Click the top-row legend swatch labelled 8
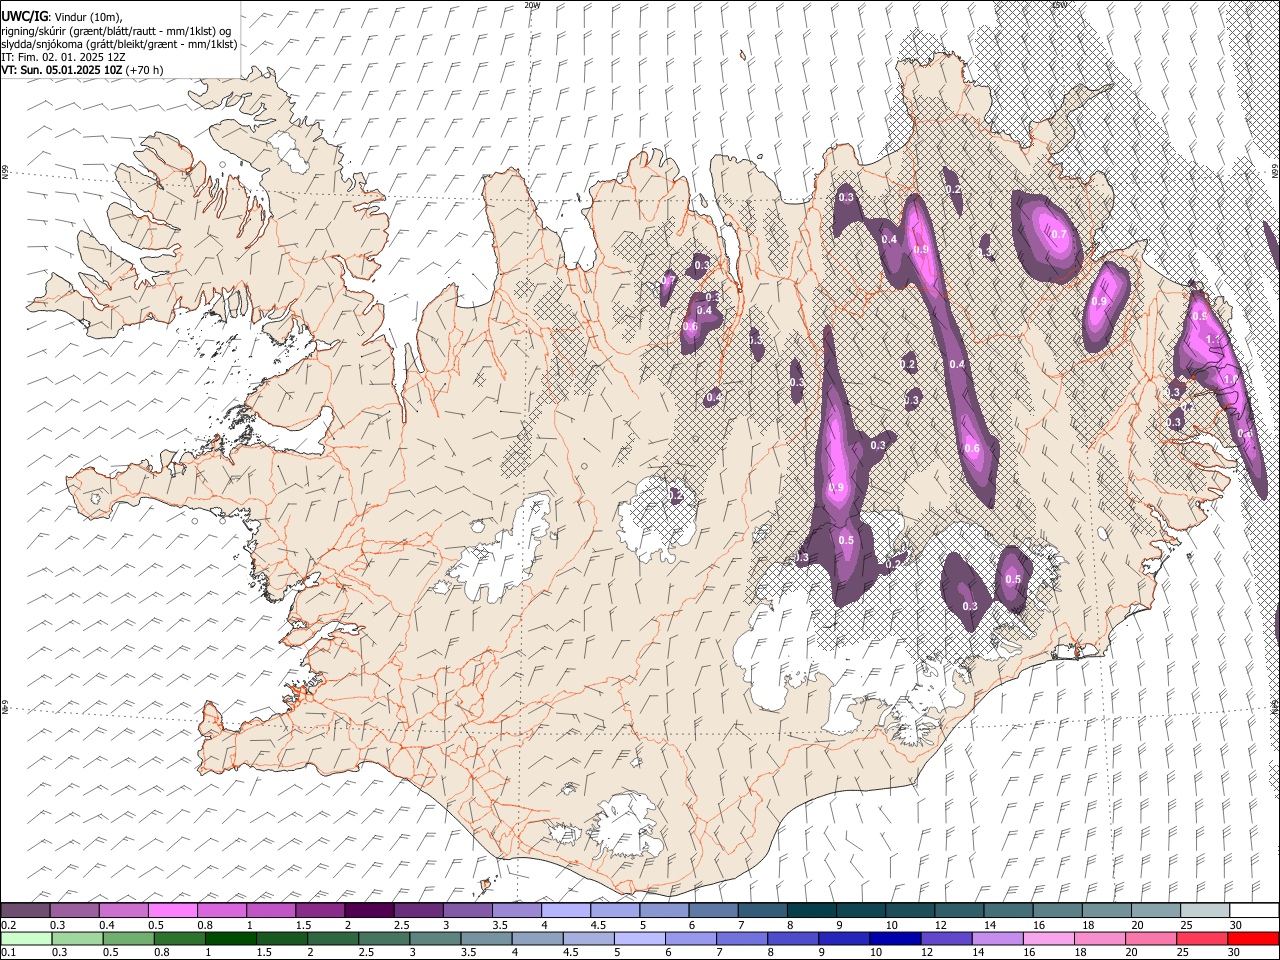 pos(811,910)
